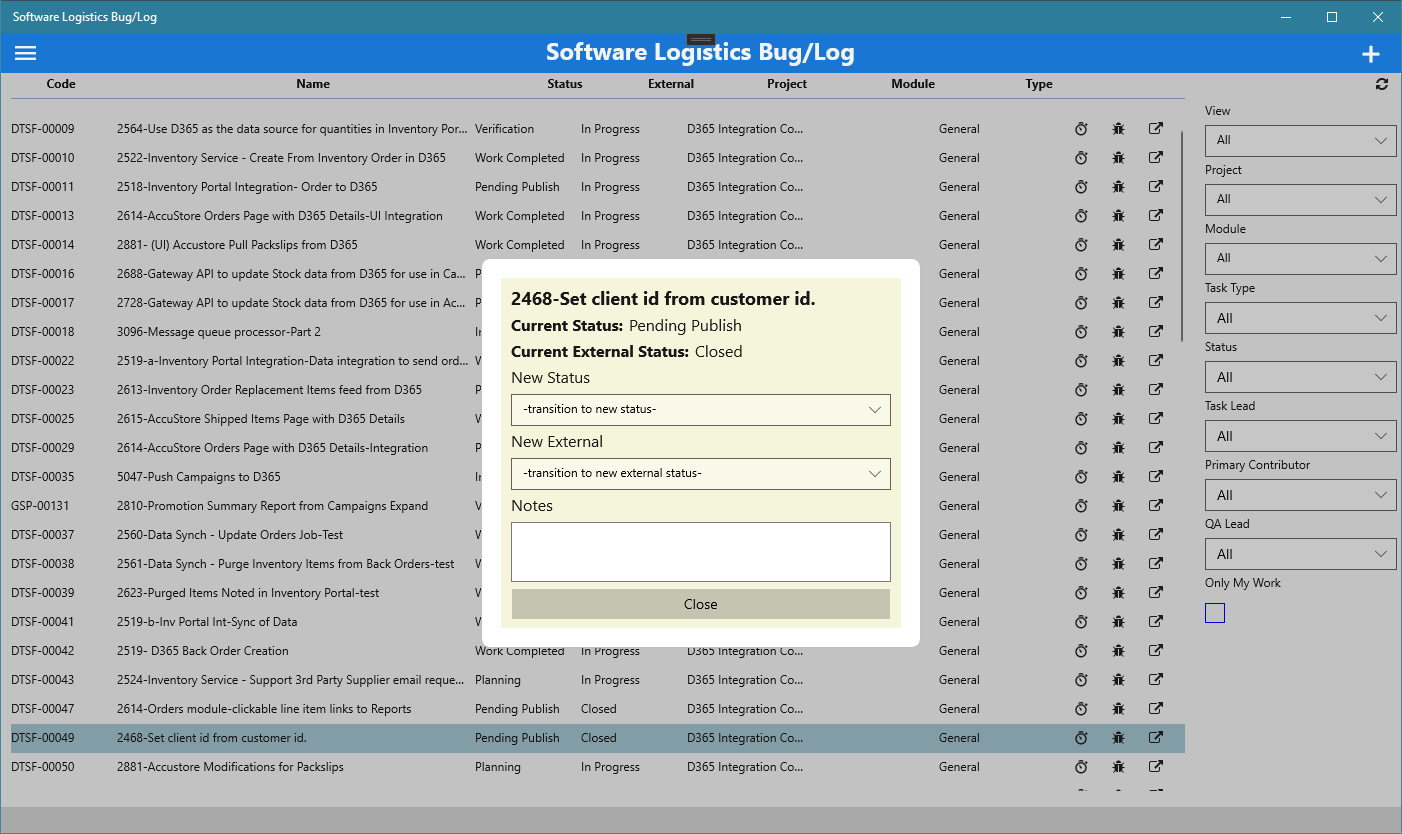Start timer icon for DTSF-00009 row

tap(1081, 129)
